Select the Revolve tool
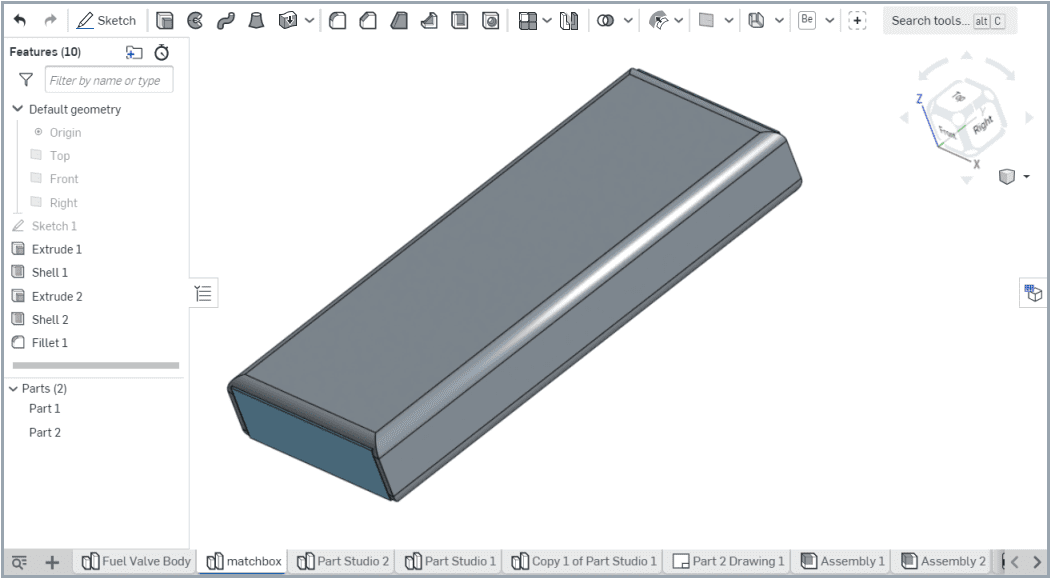The image size is (1051, 579). [196, 20]
